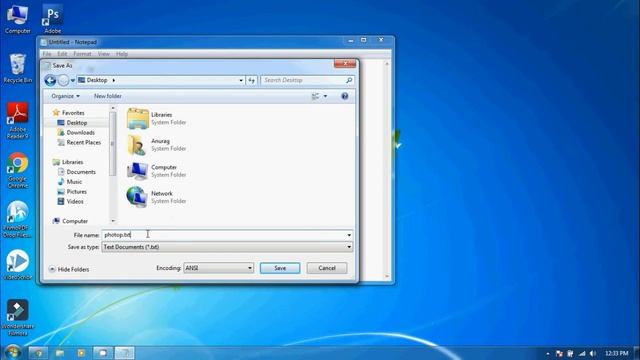
Task: Click the File name text field
Action: 223,235
